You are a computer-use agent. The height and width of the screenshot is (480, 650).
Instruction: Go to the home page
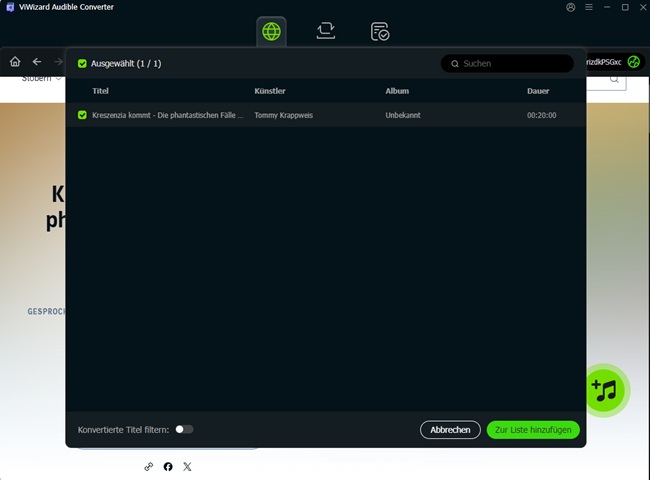[x=15, y=62]
